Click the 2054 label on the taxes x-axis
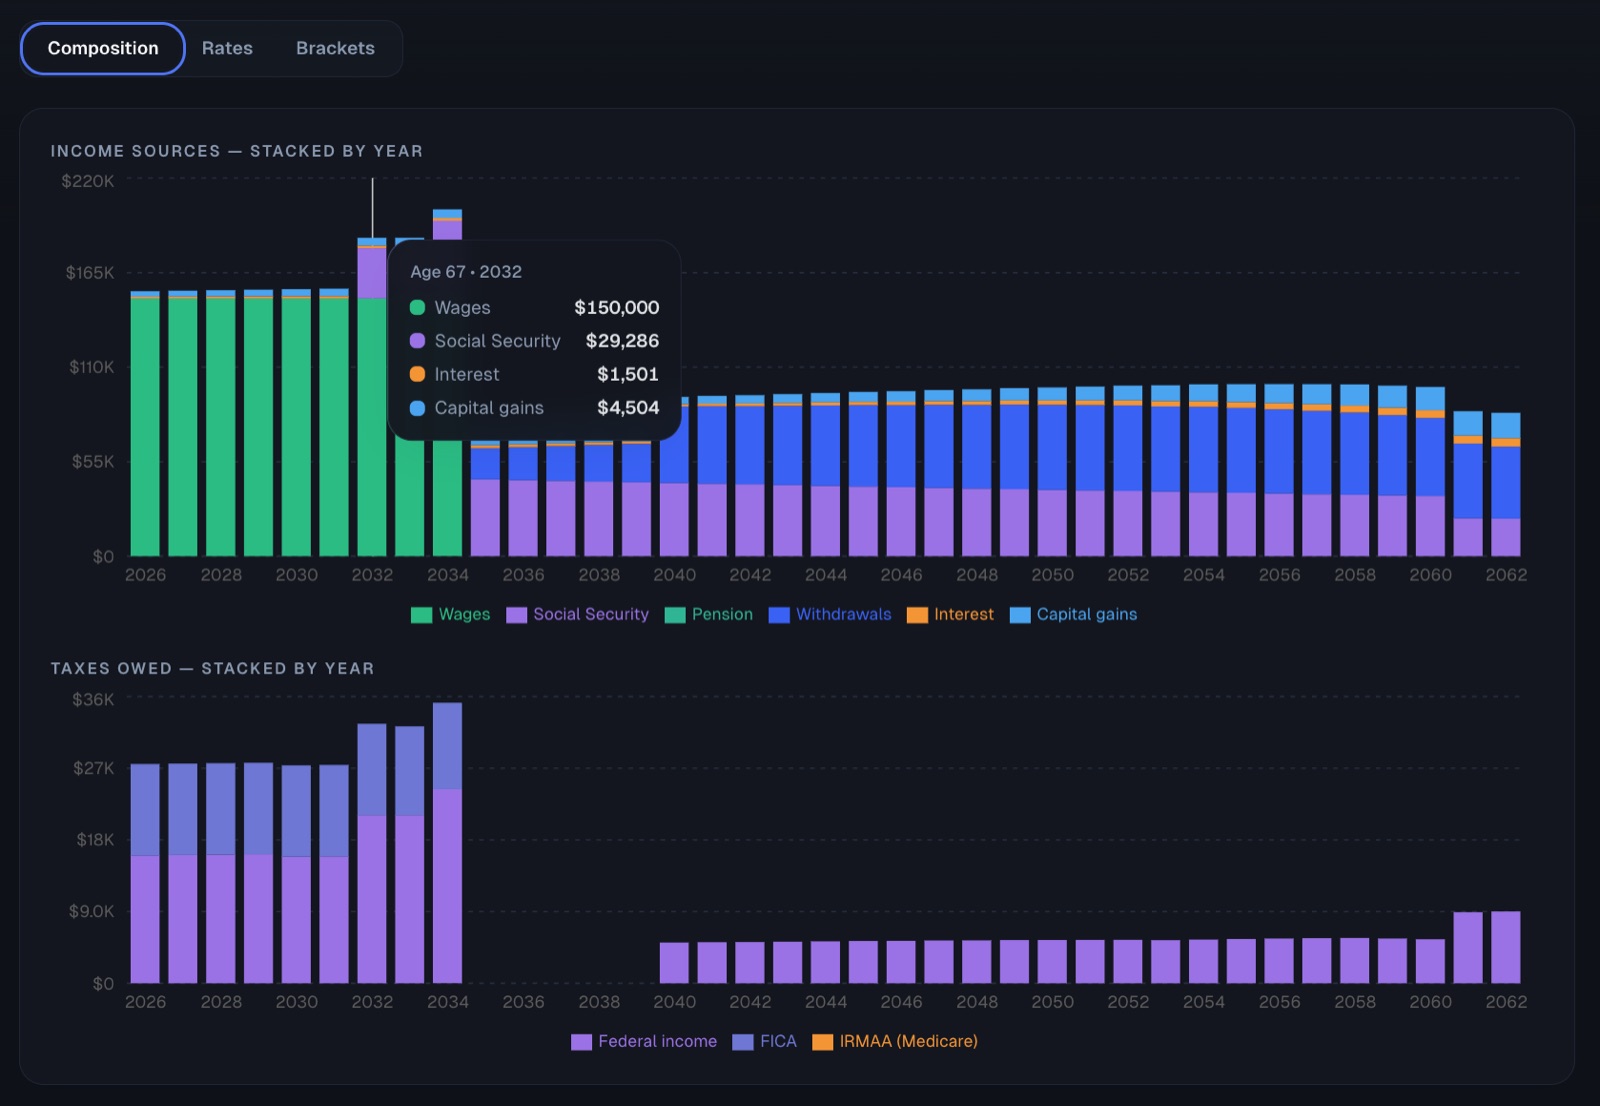This screenshot has width=1600, height=1106. 1204,1002
